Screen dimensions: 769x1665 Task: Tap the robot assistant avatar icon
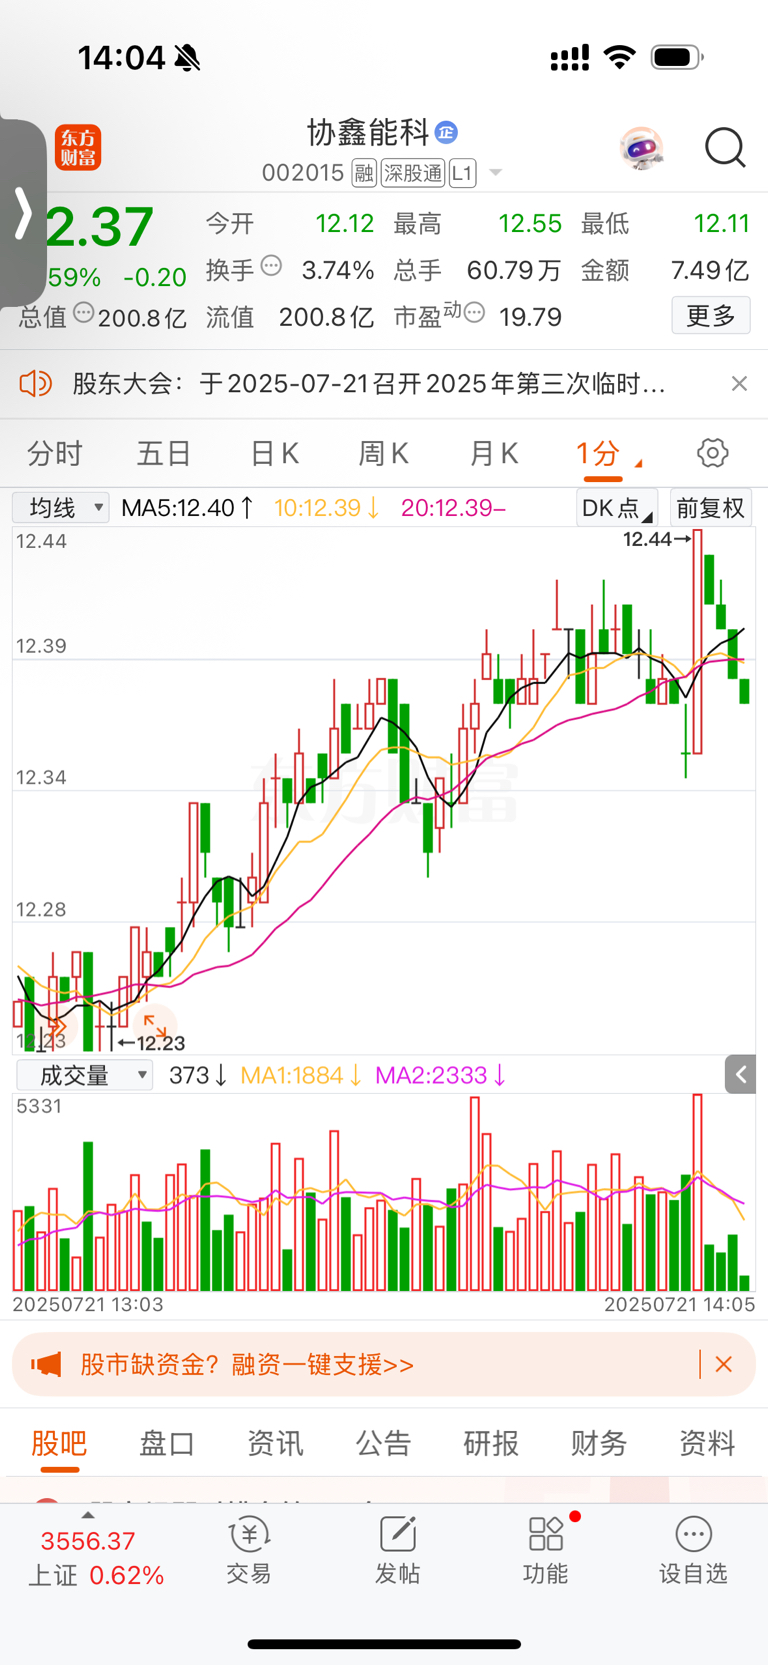[641, 149]
